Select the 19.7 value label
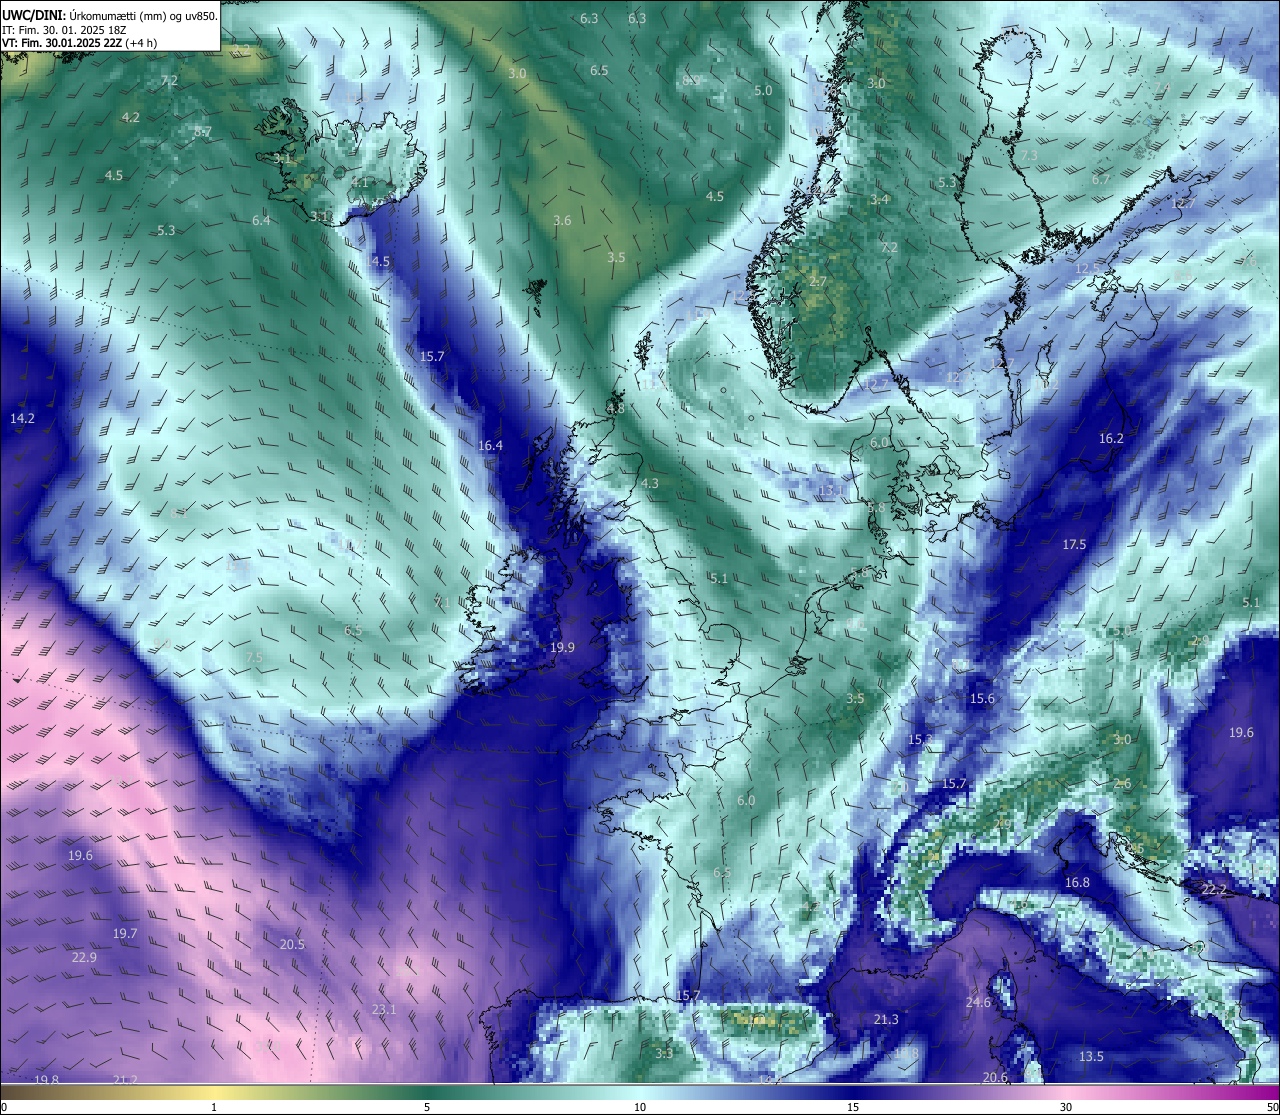Image resolution: width=1280 pixels, height=1115 pixels. click(125, 933)
